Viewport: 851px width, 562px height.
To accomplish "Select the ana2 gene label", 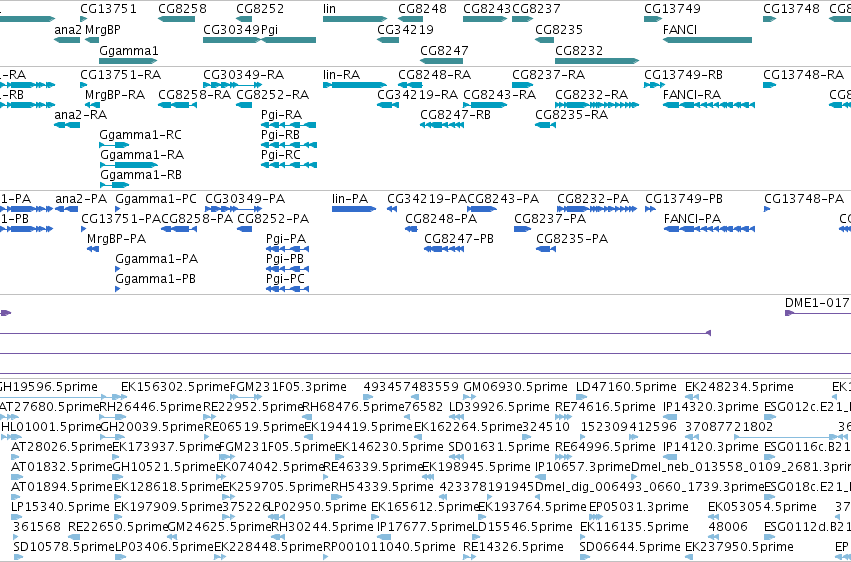I will click(67, 29).
